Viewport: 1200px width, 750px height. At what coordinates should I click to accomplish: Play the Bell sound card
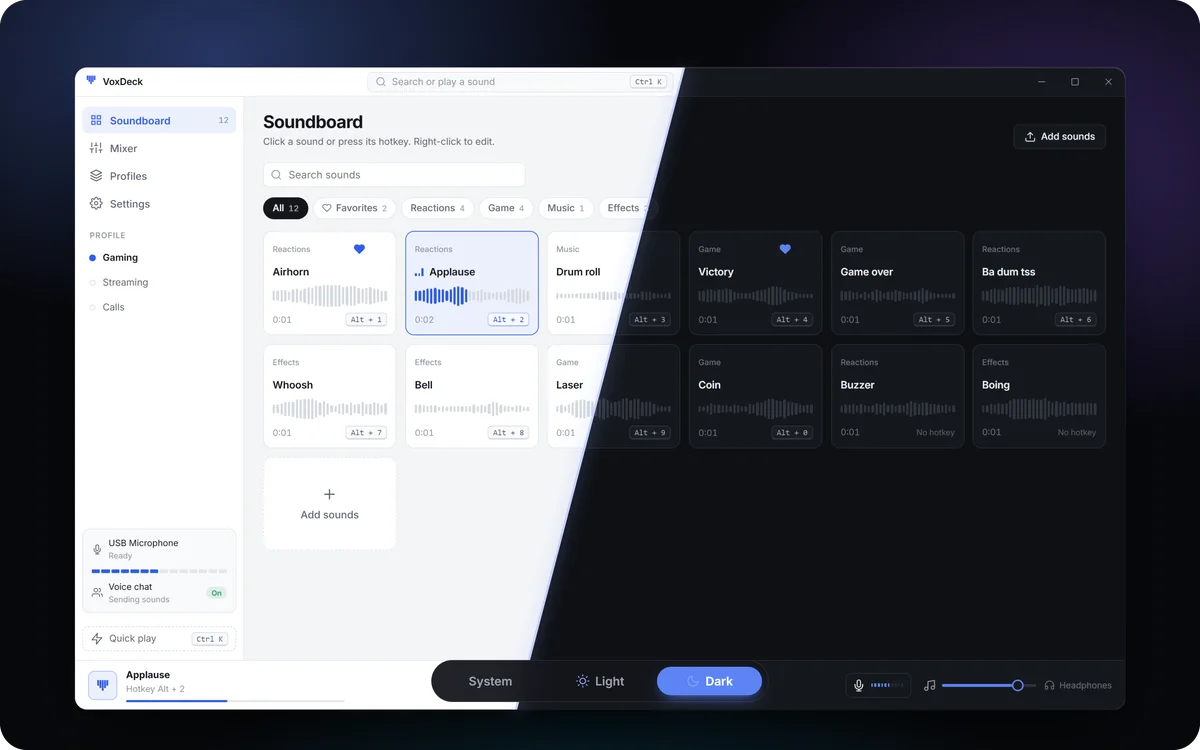coord(472,396)
